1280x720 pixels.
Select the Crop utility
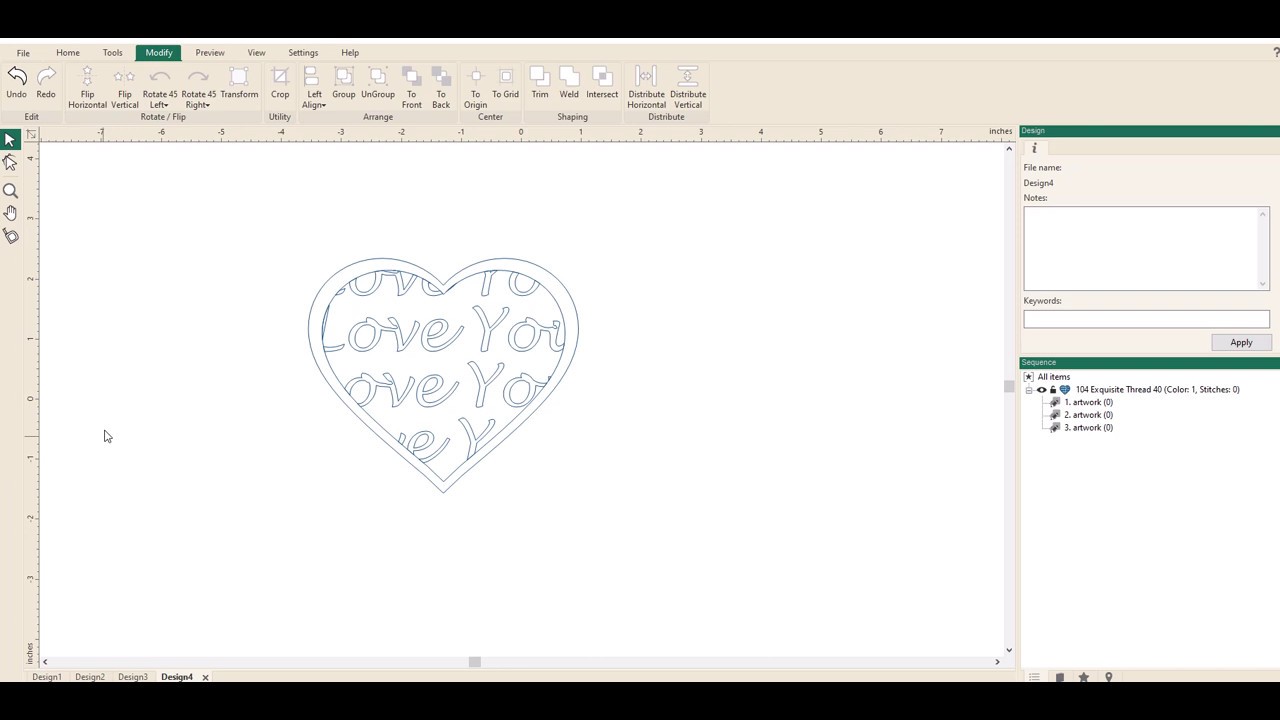pyautogui.click(x=280, y=84)
